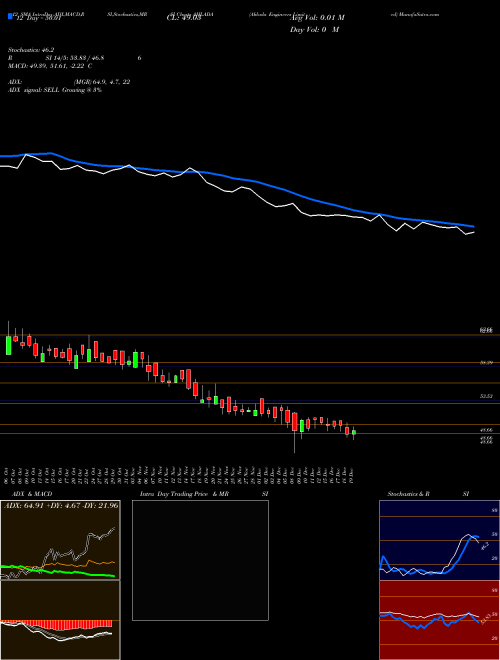The height and width of the screenshot is (660, 500).
Task: Click the last green candlestick on the right
Action: [x=354, y=432]
